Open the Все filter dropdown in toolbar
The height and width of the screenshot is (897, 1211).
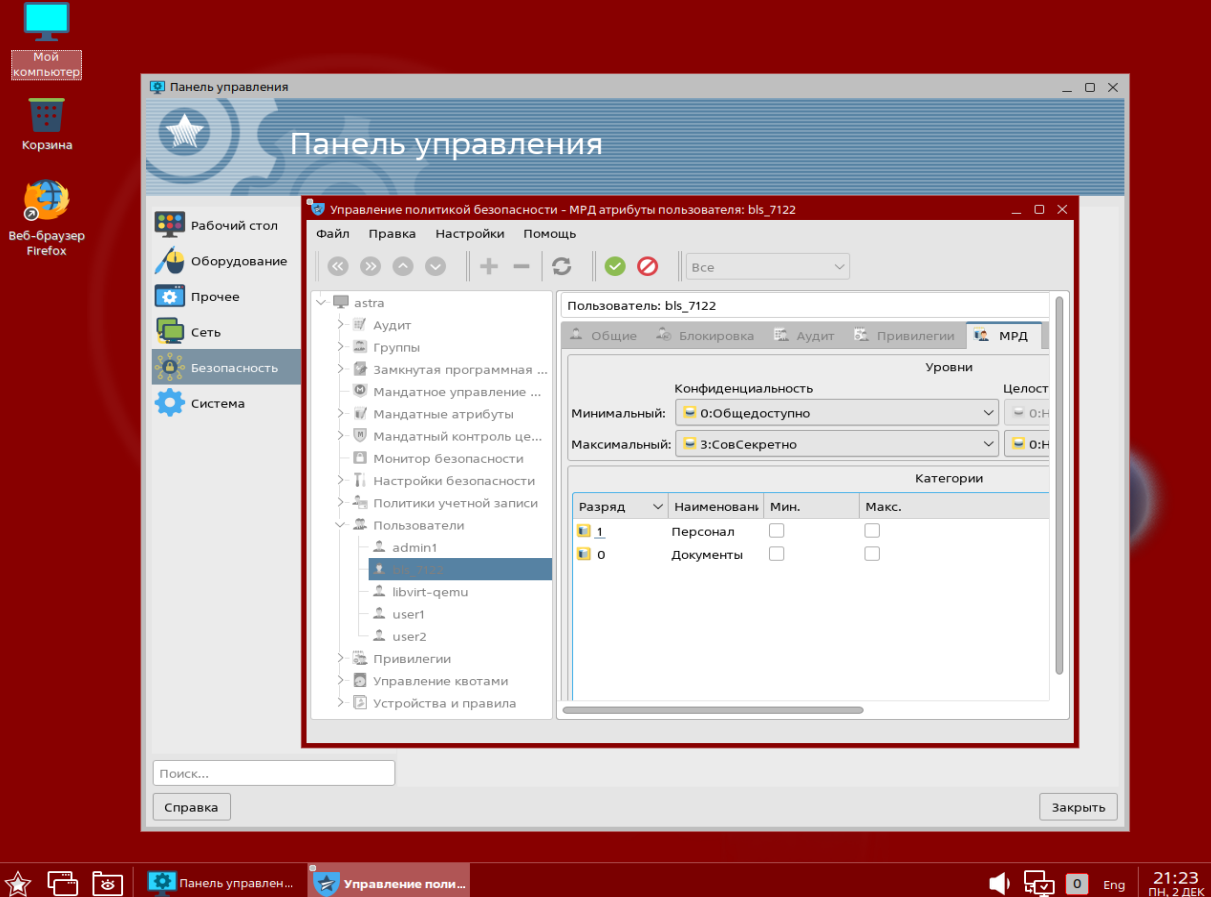coord(767,267)
